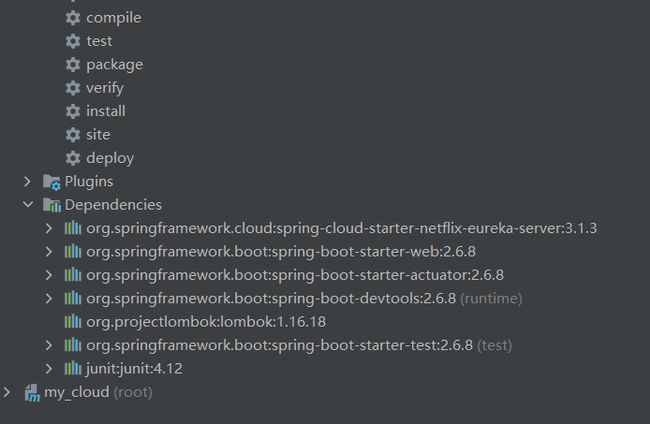Click the gear icon beside test

click(73, 41)
